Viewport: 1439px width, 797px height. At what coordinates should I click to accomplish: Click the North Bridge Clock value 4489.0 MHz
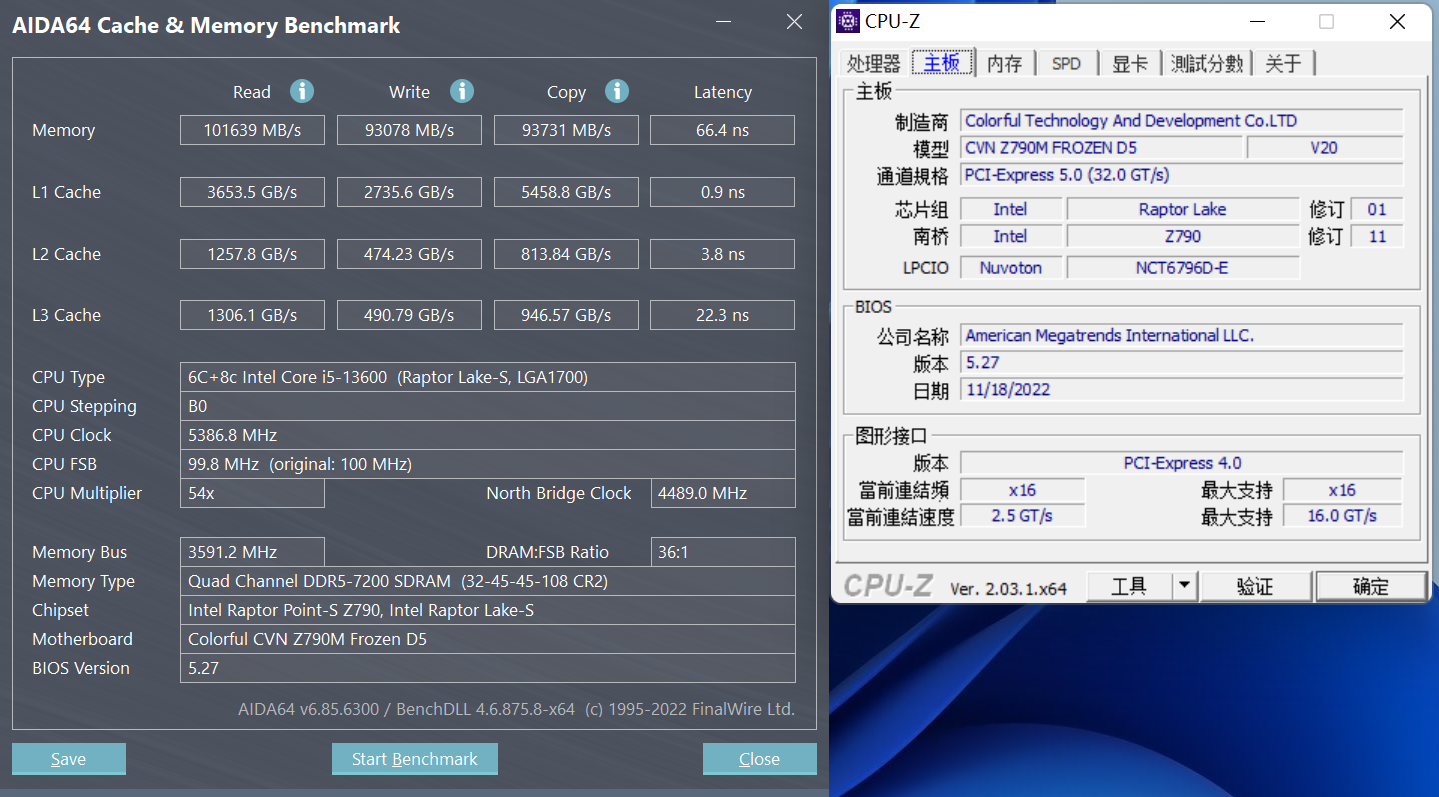point(723,493)
